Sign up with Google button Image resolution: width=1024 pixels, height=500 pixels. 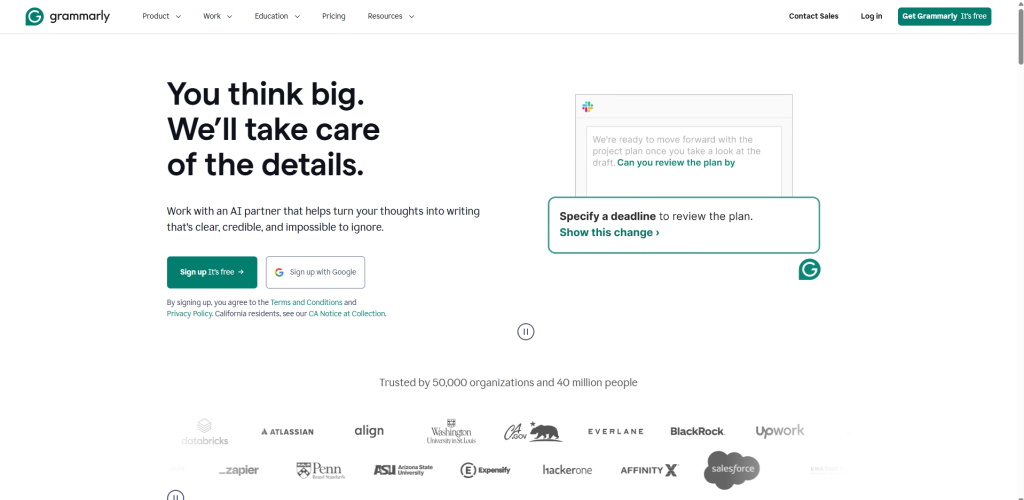point(315,272)
